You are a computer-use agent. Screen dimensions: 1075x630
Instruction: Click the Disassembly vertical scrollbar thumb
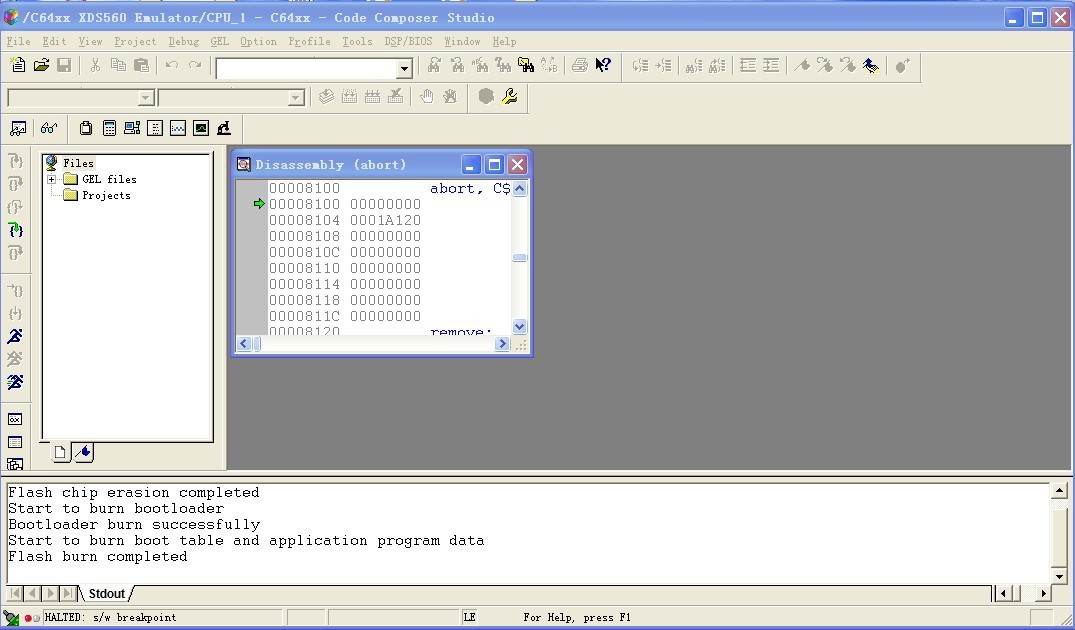pyautogui.click(x=520, y=258)
